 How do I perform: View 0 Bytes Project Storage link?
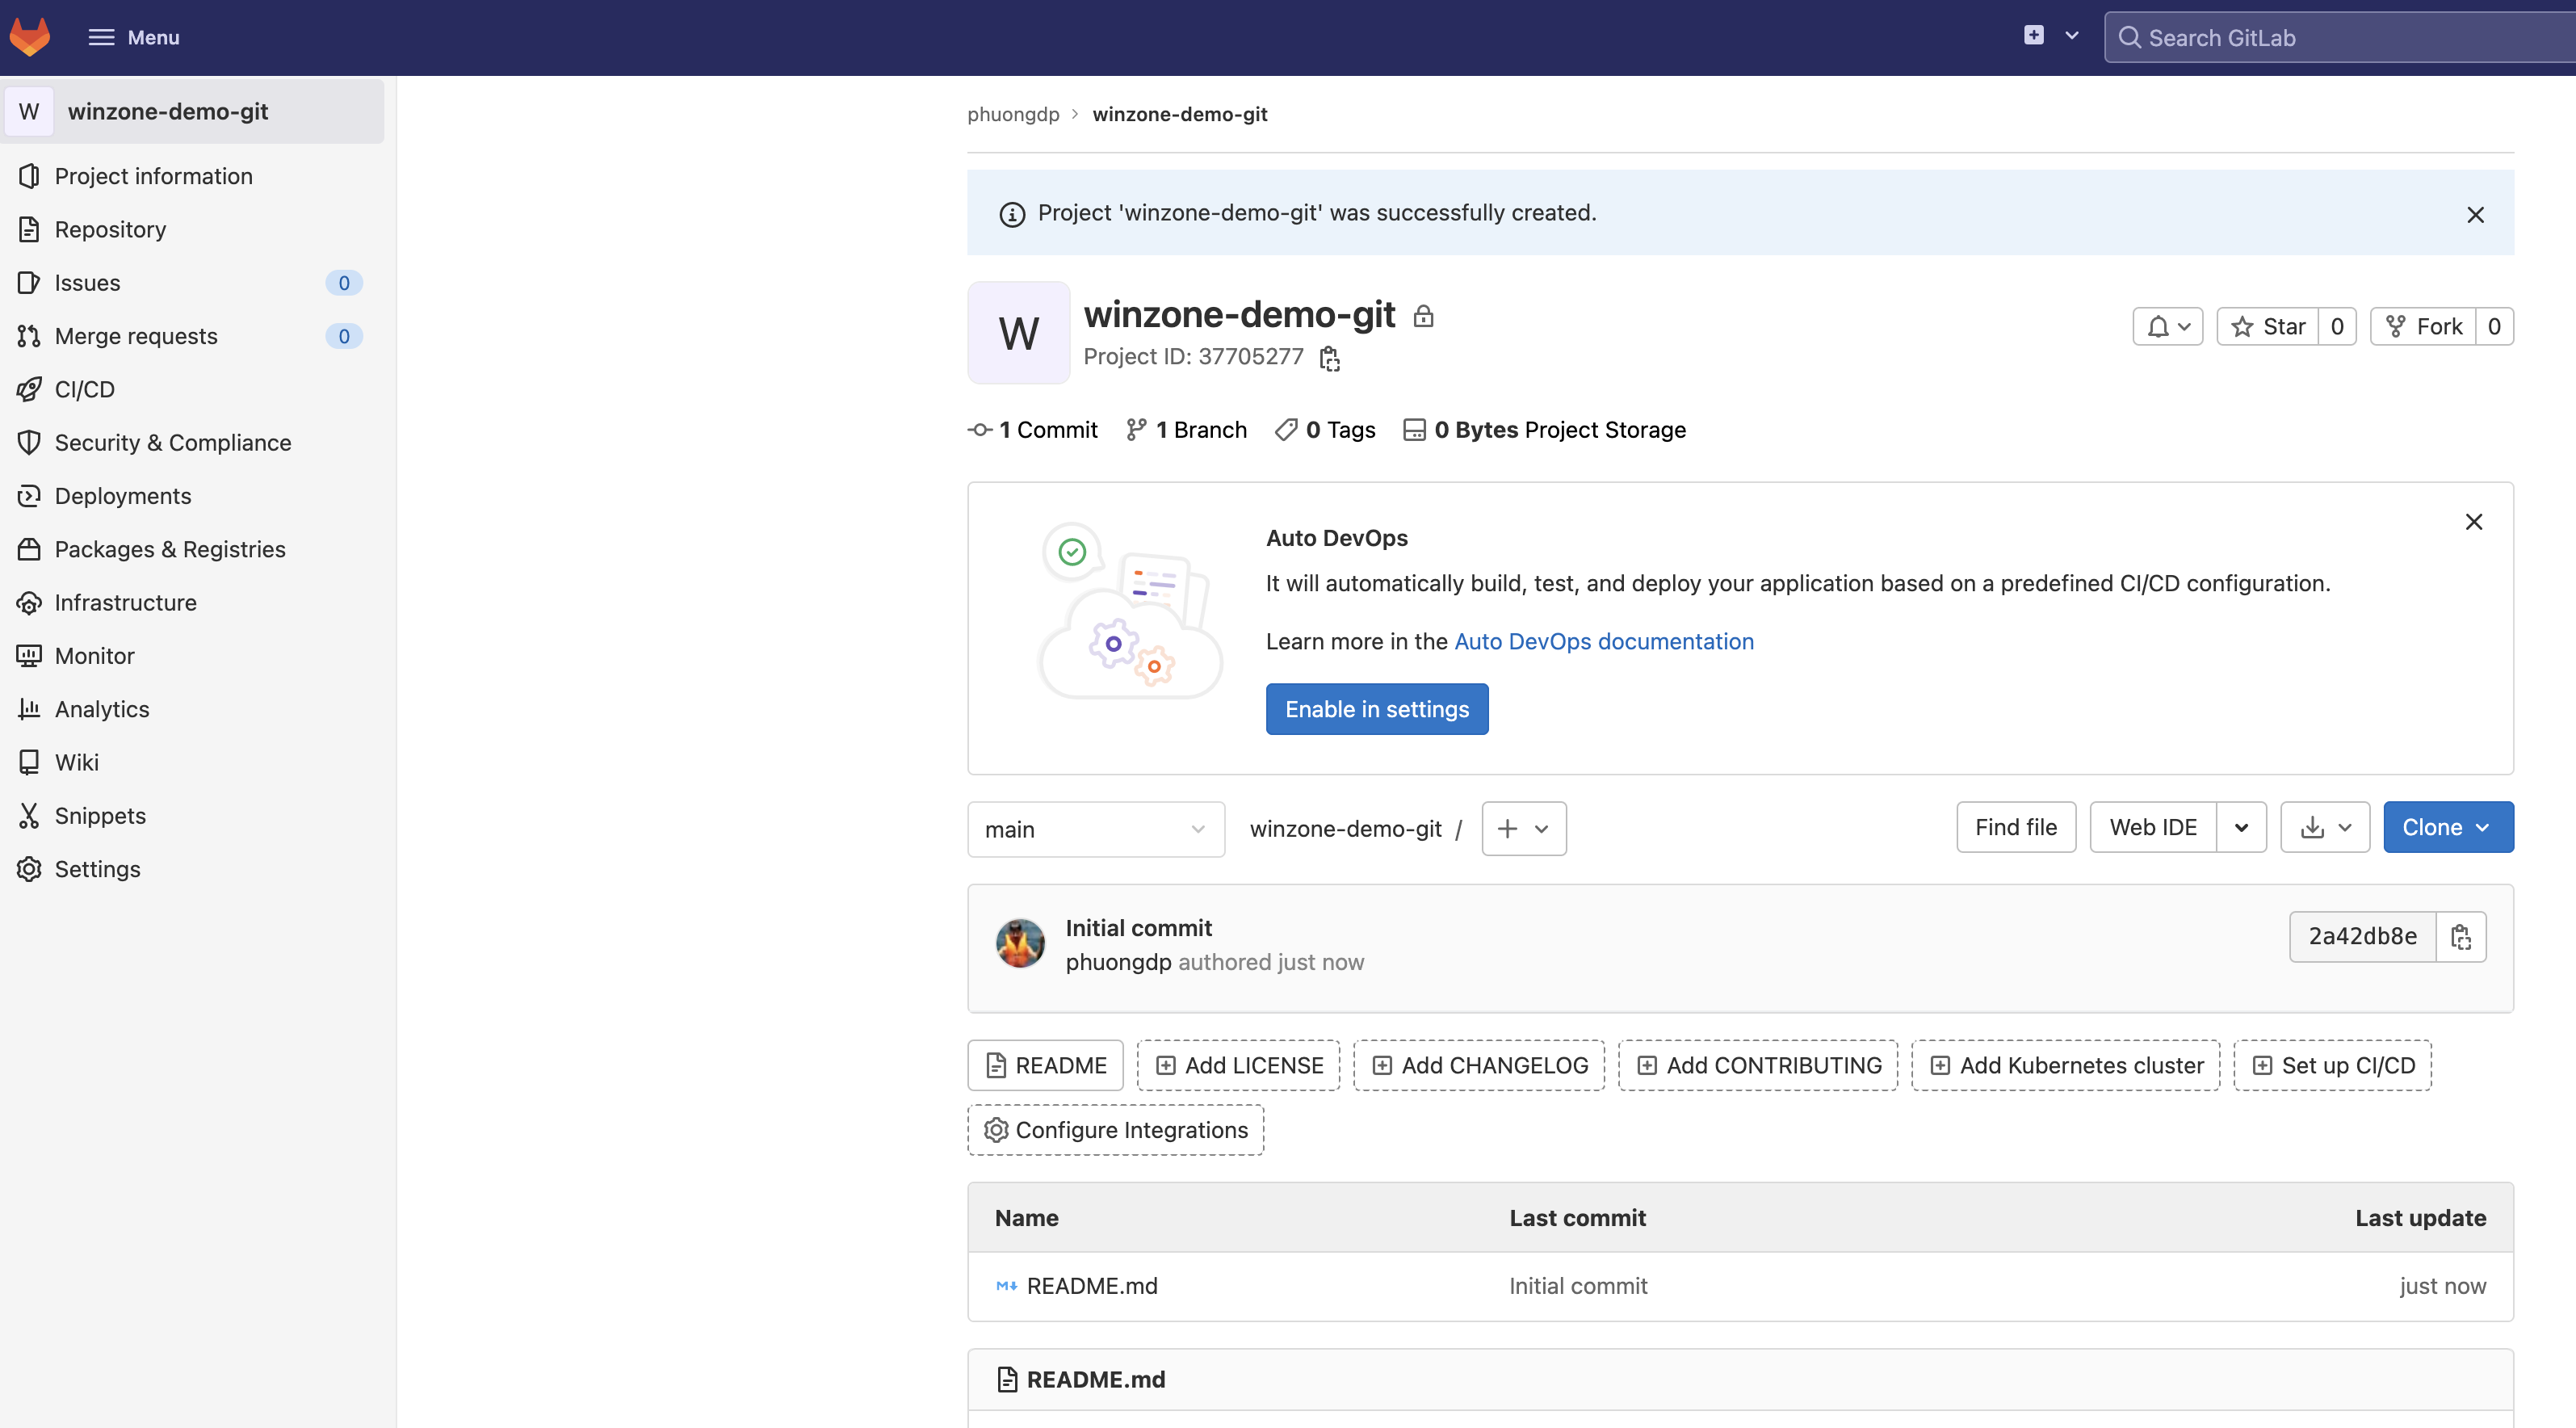(1545, 430)
